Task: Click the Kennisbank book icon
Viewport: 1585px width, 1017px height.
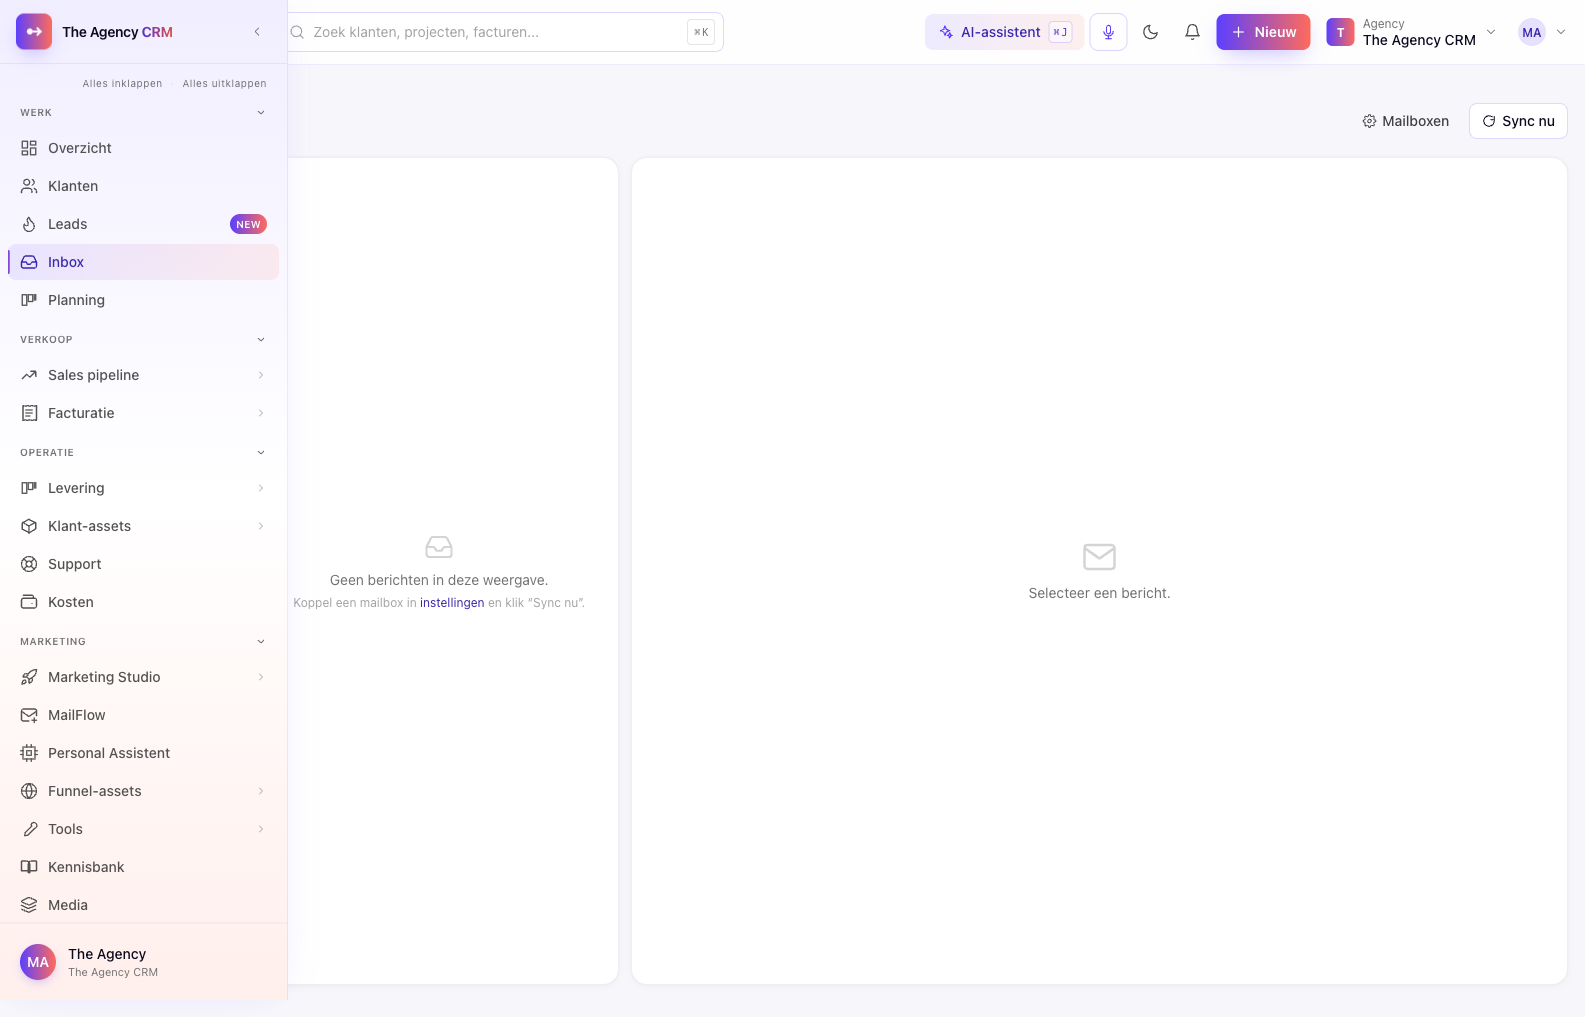Action: [x=29, y=867]
